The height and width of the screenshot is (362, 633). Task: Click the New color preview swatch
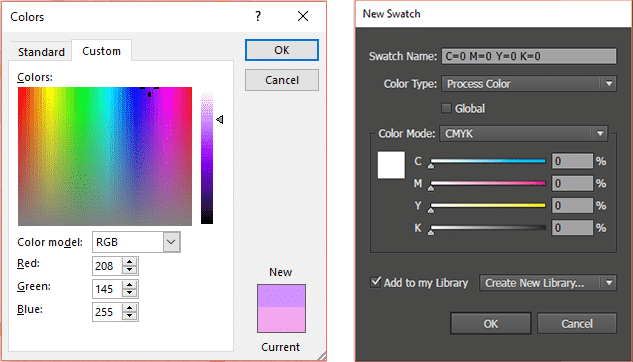click(x=281, y=296)
